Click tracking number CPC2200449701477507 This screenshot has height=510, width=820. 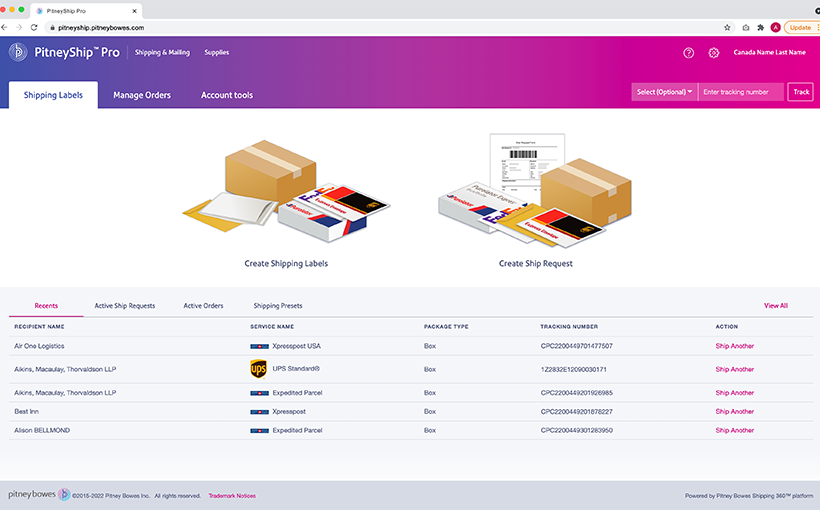coord(576,346)
